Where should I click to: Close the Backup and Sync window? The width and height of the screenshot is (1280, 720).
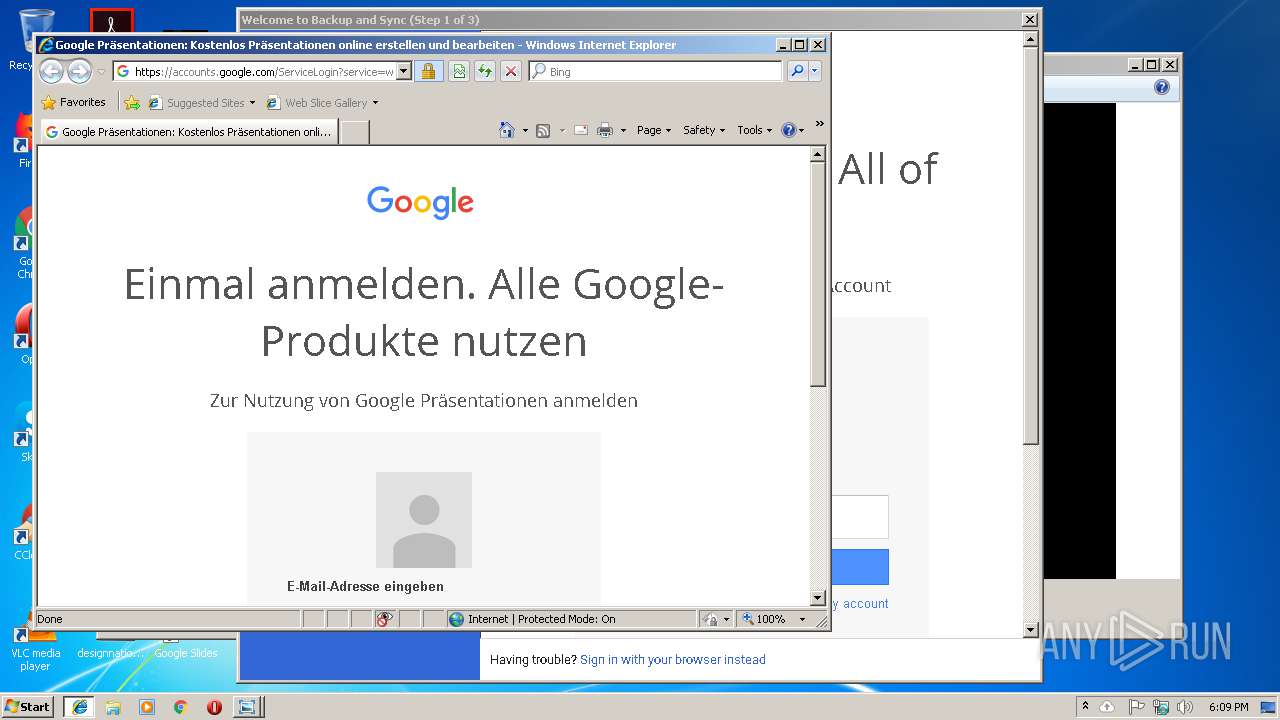1029,20
